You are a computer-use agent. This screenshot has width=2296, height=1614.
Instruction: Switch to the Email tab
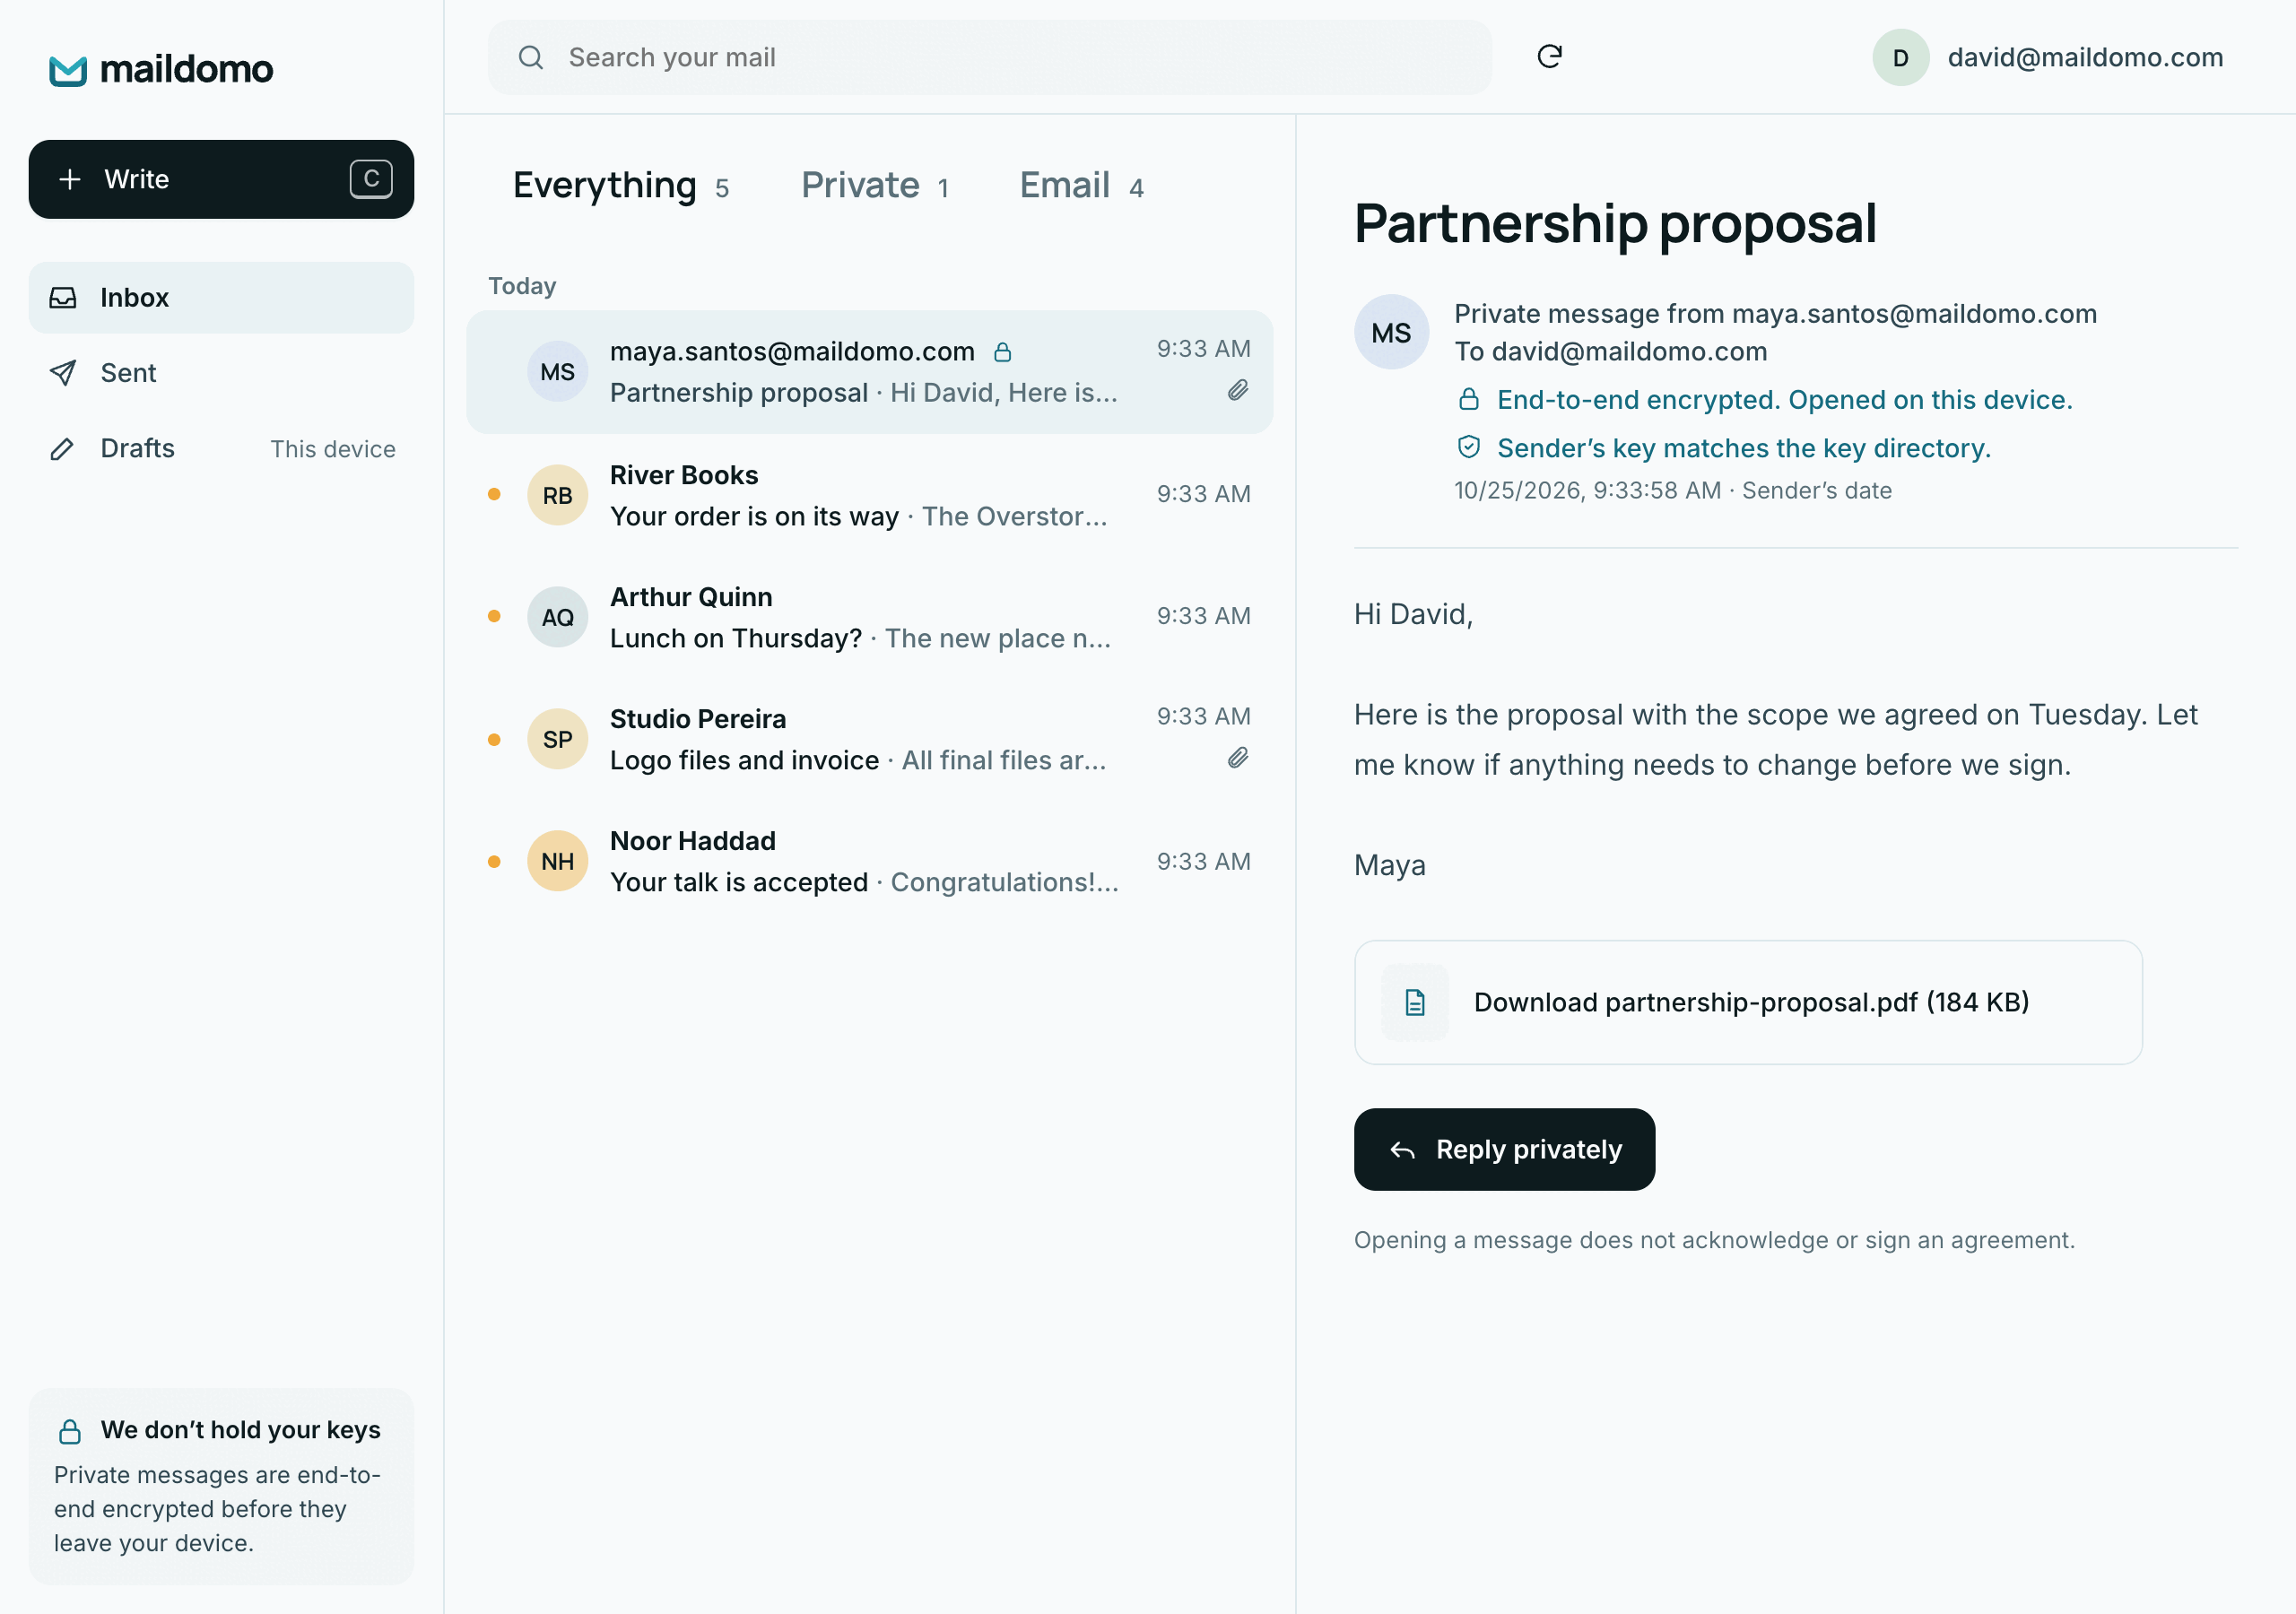[x=1082, y=186]
